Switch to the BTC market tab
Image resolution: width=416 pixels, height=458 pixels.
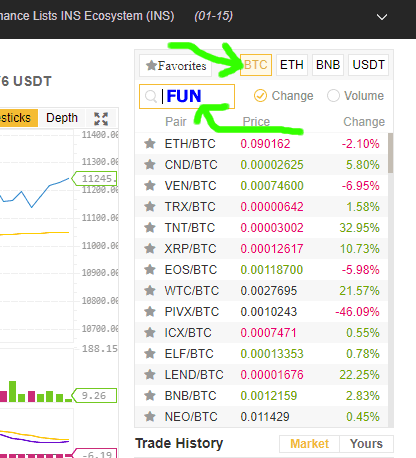tap(256, 65)
